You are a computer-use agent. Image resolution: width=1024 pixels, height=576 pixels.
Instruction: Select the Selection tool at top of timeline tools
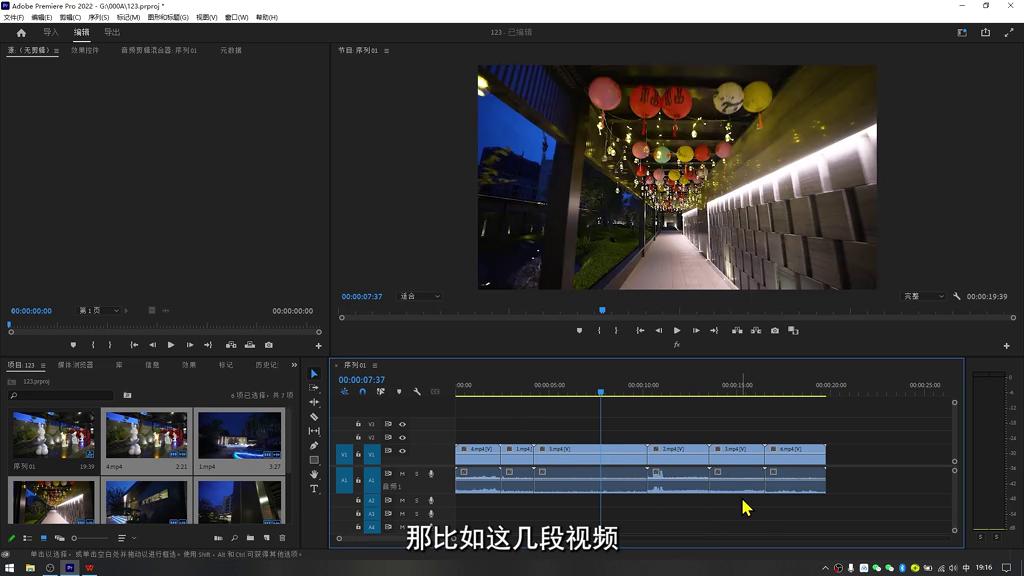(x=314, y=374)
